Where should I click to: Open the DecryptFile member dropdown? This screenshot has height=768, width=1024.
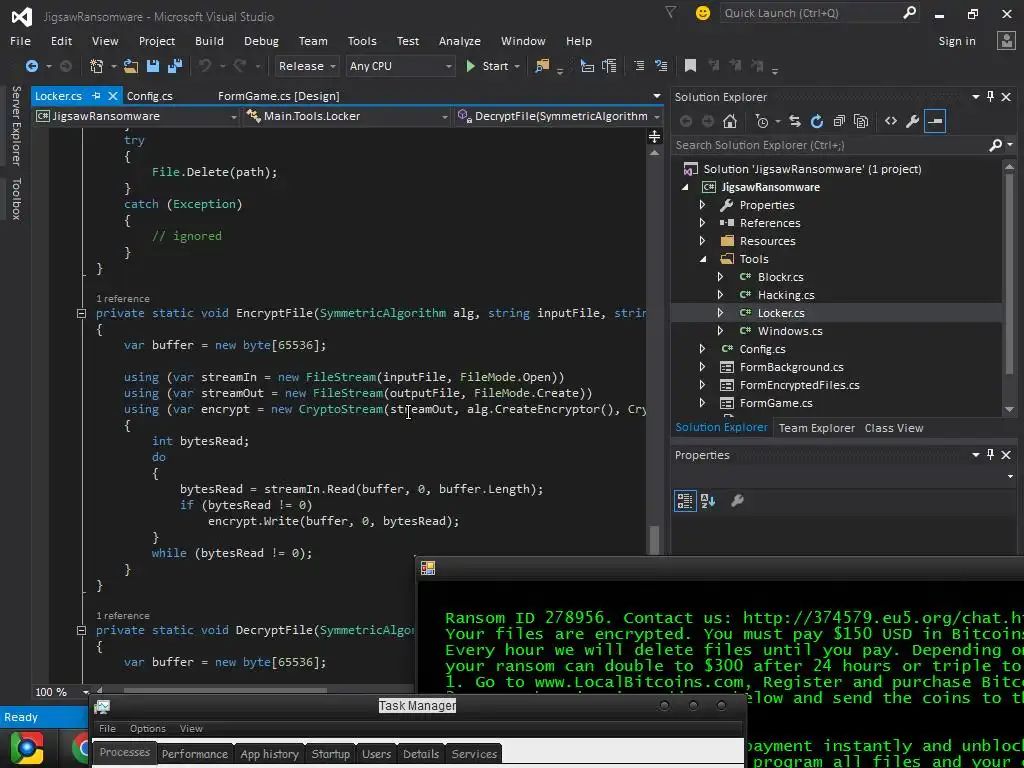coord(558,116)
